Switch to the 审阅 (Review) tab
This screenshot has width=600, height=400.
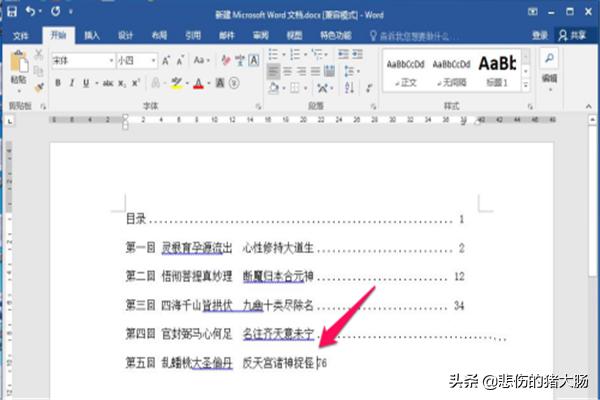point(261,36)
